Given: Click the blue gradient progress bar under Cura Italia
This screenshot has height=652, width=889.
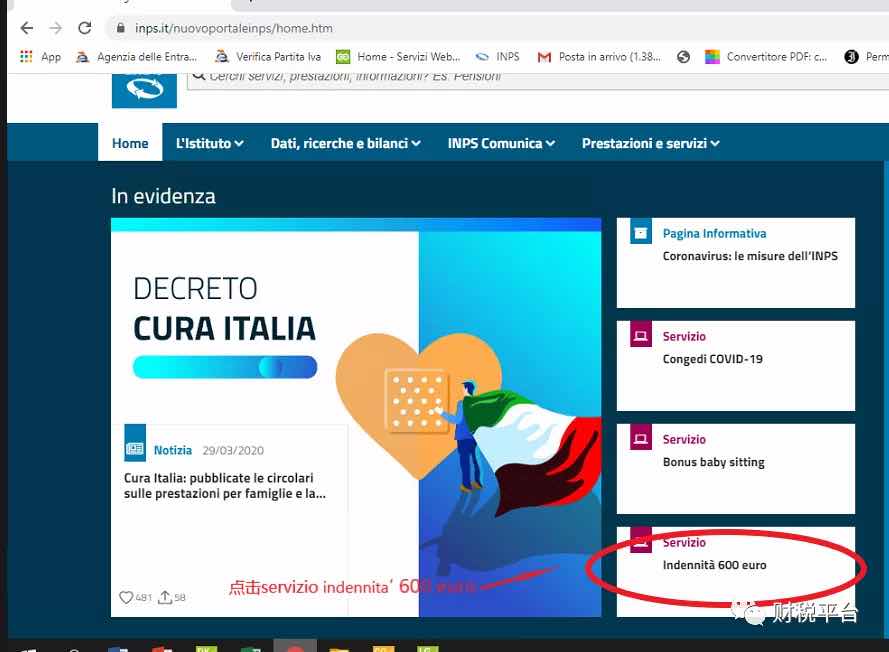Looking at the screenshot, I should [x=225, y=367].
